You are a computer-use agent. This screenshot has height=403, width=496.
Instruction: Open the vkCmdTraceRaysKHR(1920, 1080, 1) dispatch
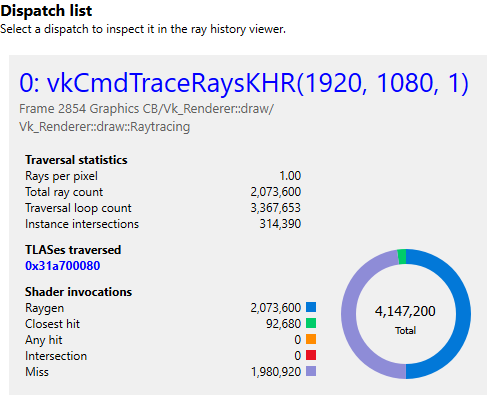[244, 83]
